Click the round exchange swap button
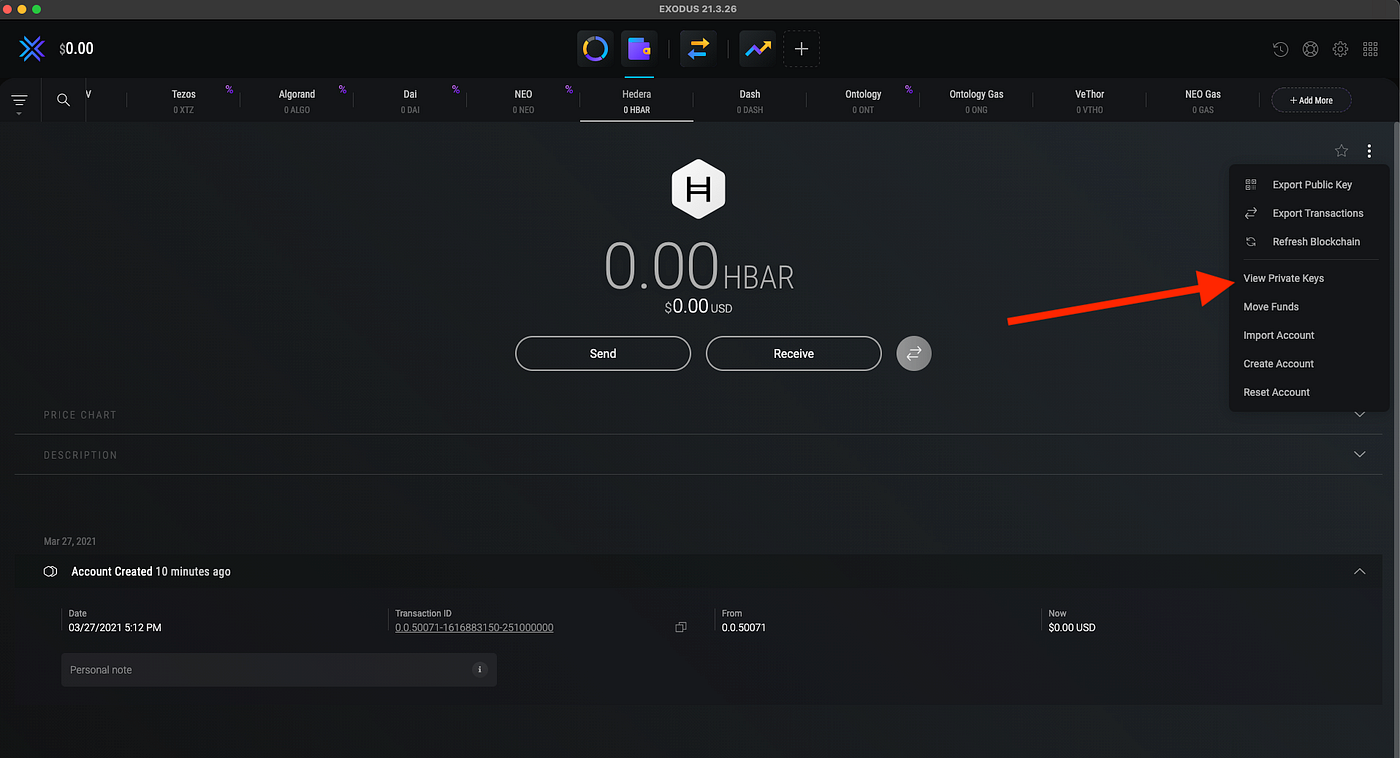Screen dimensions: 1400x758 [x=913, y=353]
